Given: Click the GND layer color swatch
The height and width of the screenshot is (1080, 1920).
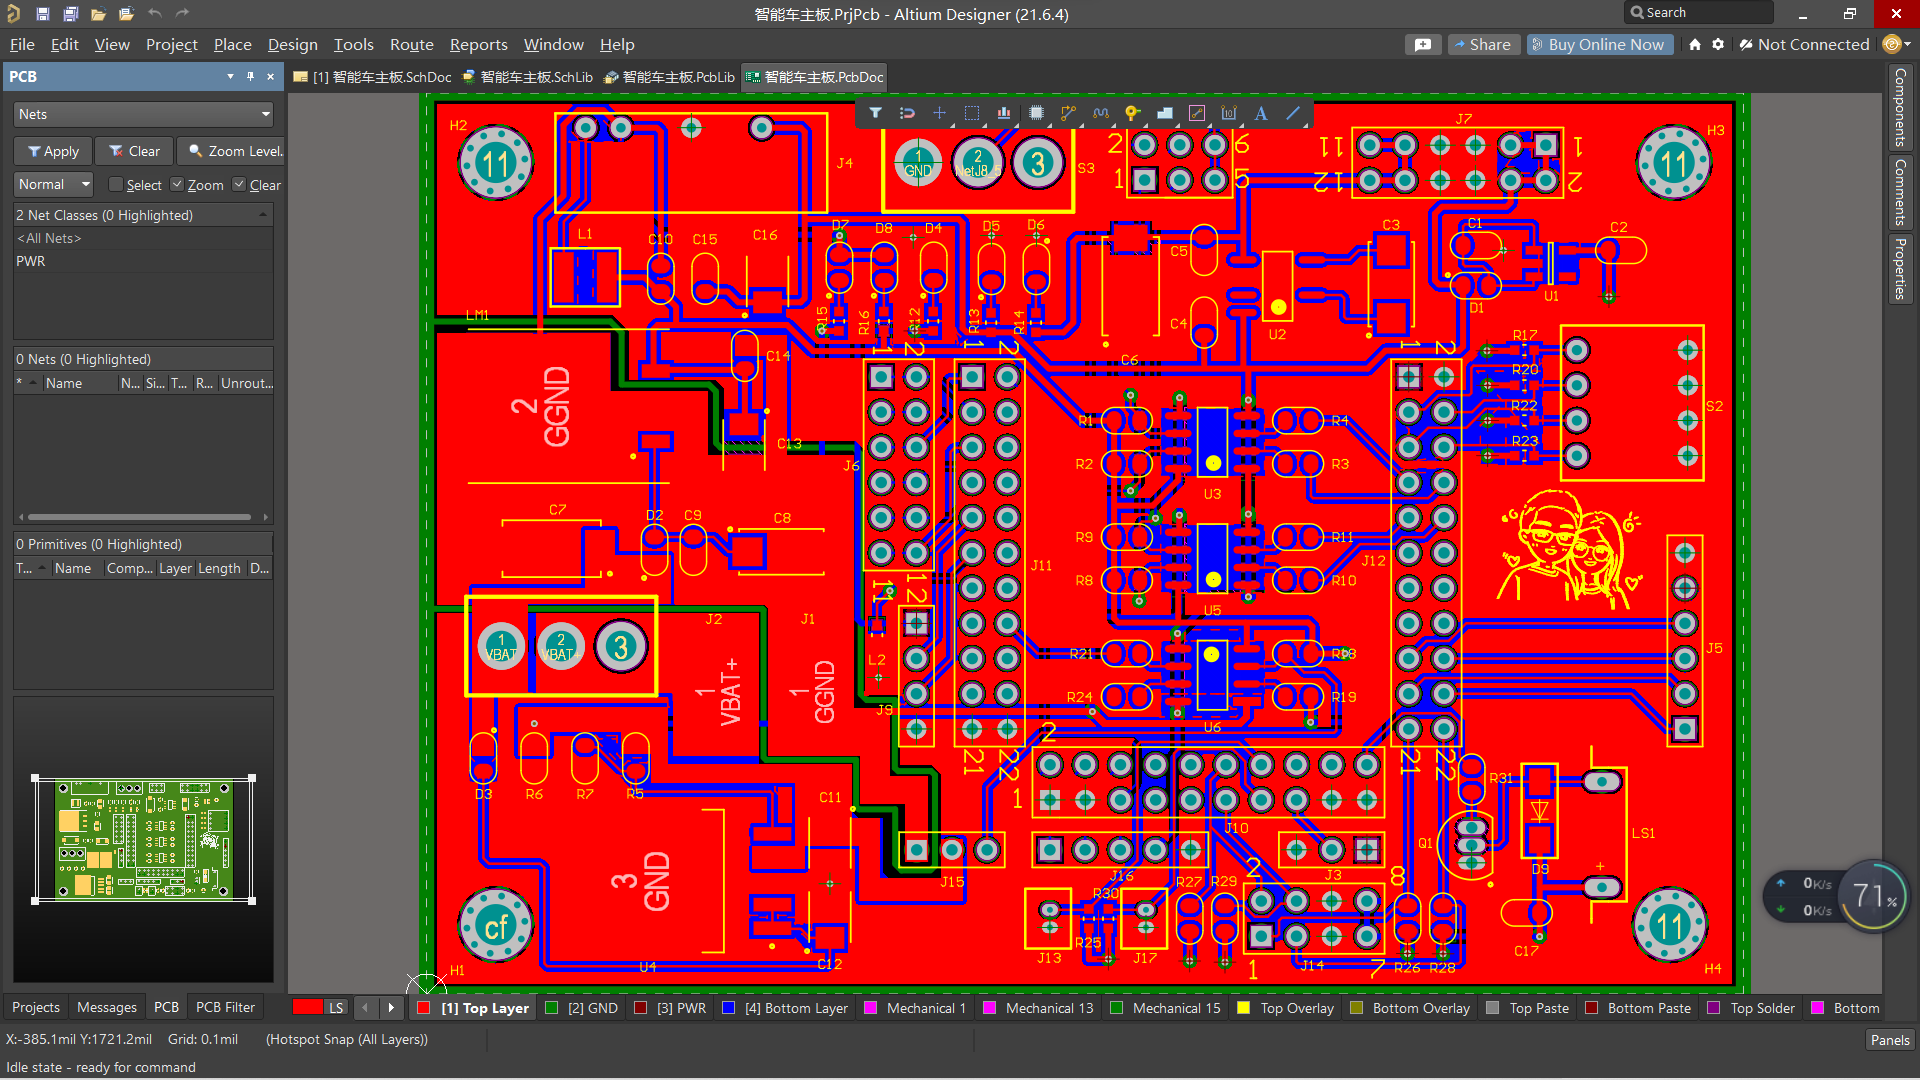Looking at the screenshot, I should pyautogui.click(x=551, y=1008).
